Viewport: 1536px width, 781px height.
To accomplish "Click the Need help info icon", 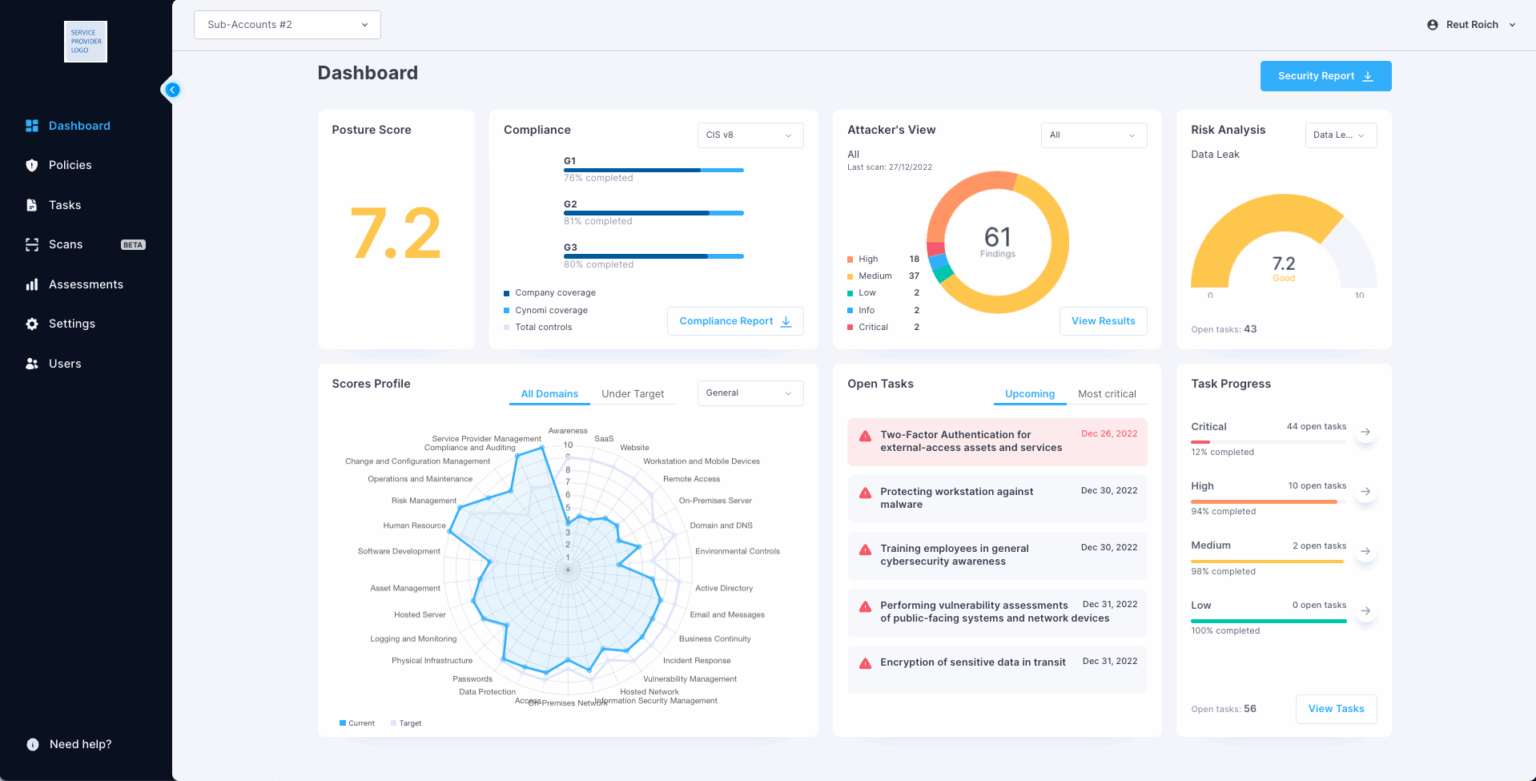I will (32, 744).
